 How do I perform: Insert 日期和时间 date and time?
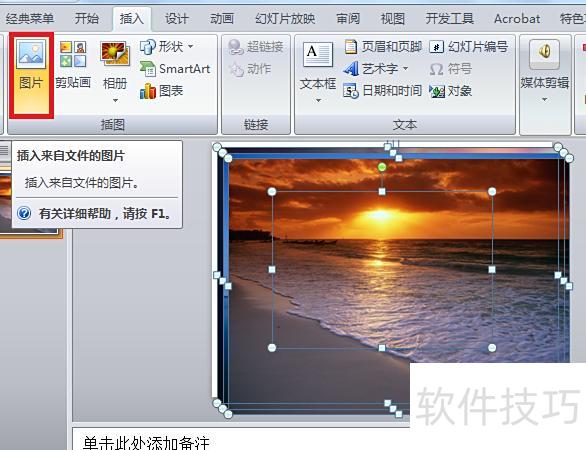pyautogui.click(x=382, y=91)
